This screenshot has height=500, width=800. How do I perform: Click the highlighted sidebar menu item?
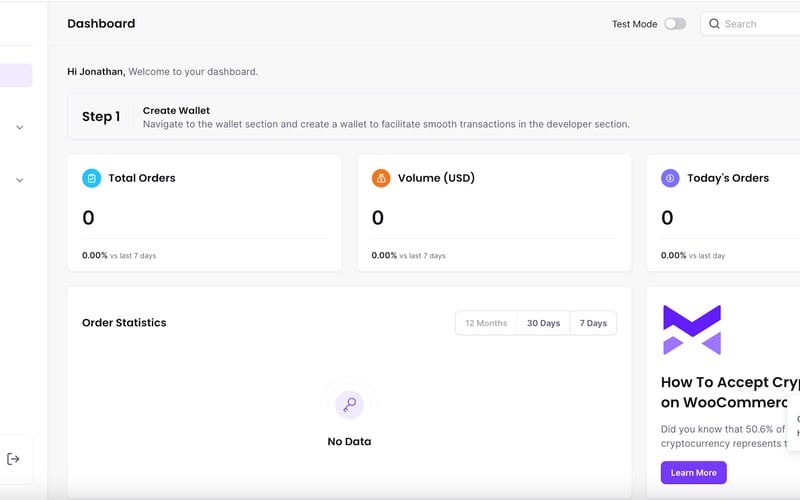pos(16,76)
